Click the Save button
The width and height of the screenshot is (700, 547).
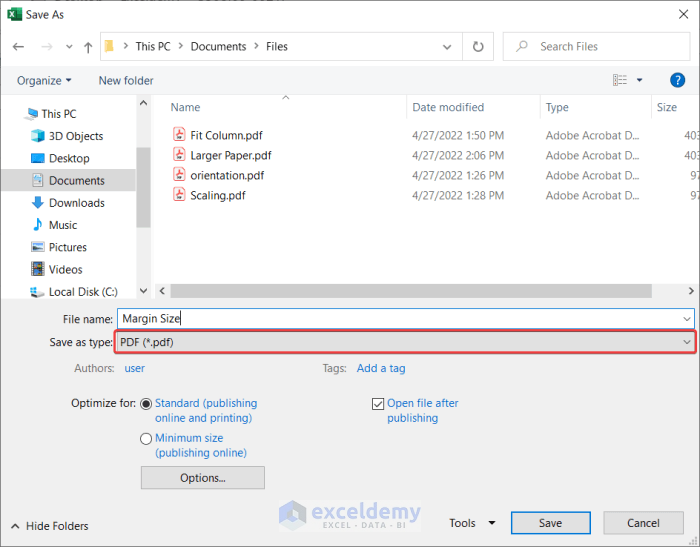pos(550,523)
